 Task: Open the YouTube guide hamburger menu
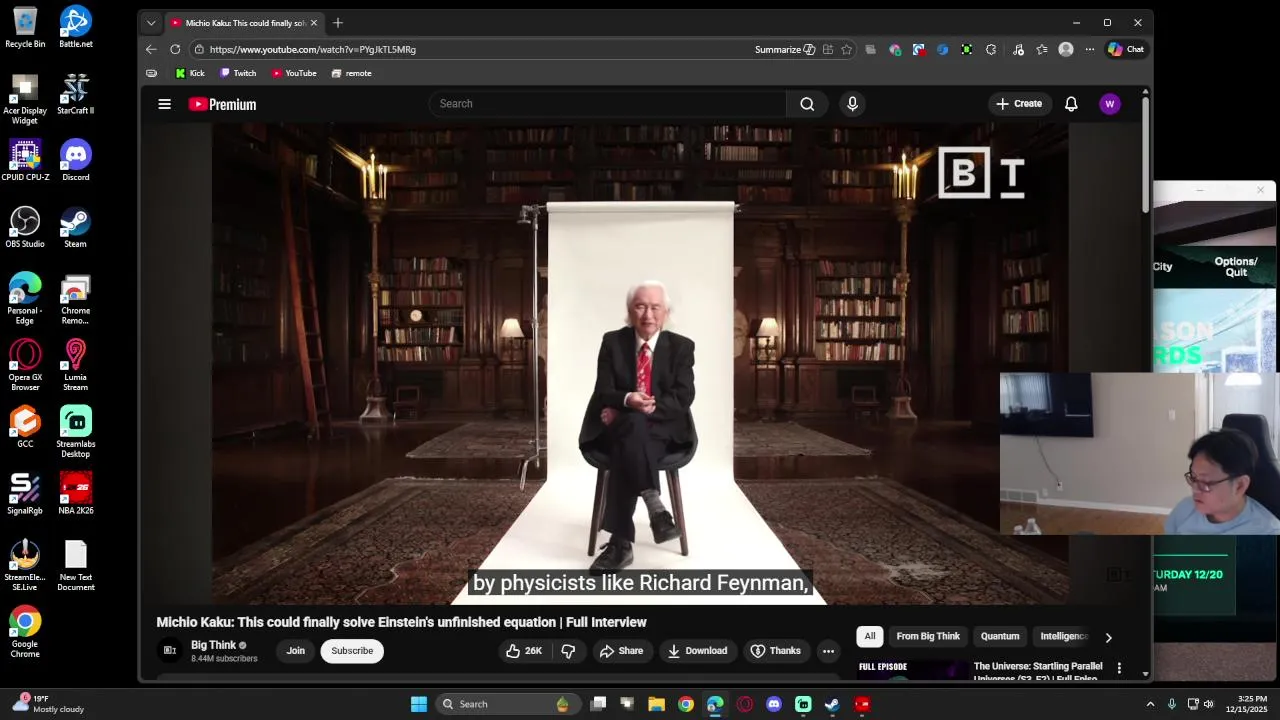tap(164, 104)
